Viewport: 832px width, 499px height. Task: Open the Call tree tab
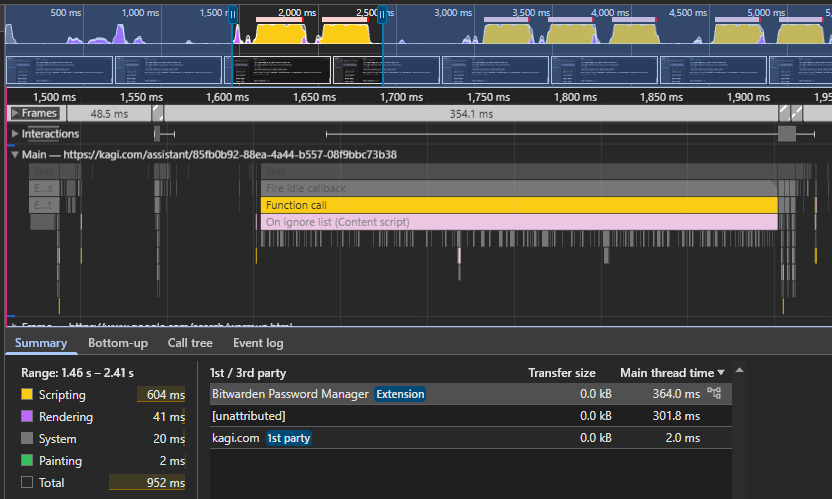190,343
